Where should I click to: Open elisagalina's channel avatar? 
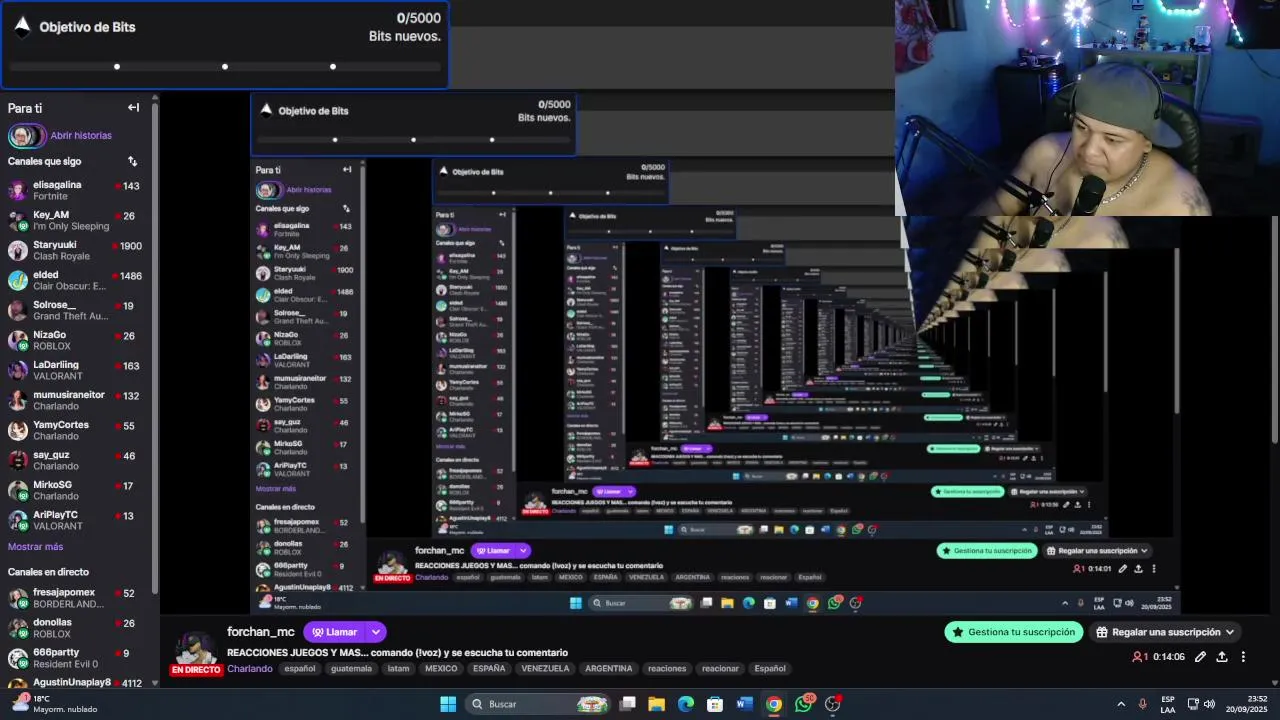(x=18, y=190)
